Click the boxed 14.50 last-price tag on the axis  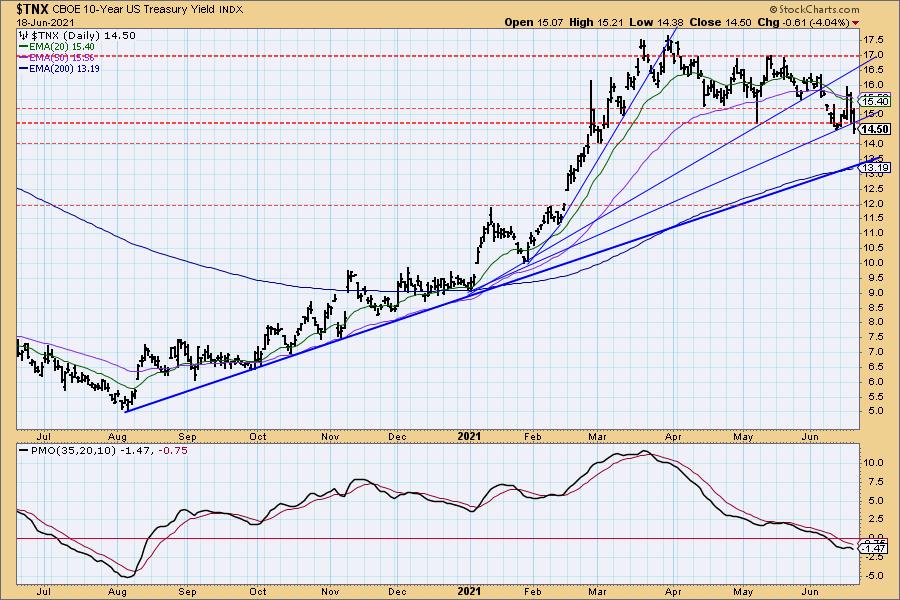[875, 129]
